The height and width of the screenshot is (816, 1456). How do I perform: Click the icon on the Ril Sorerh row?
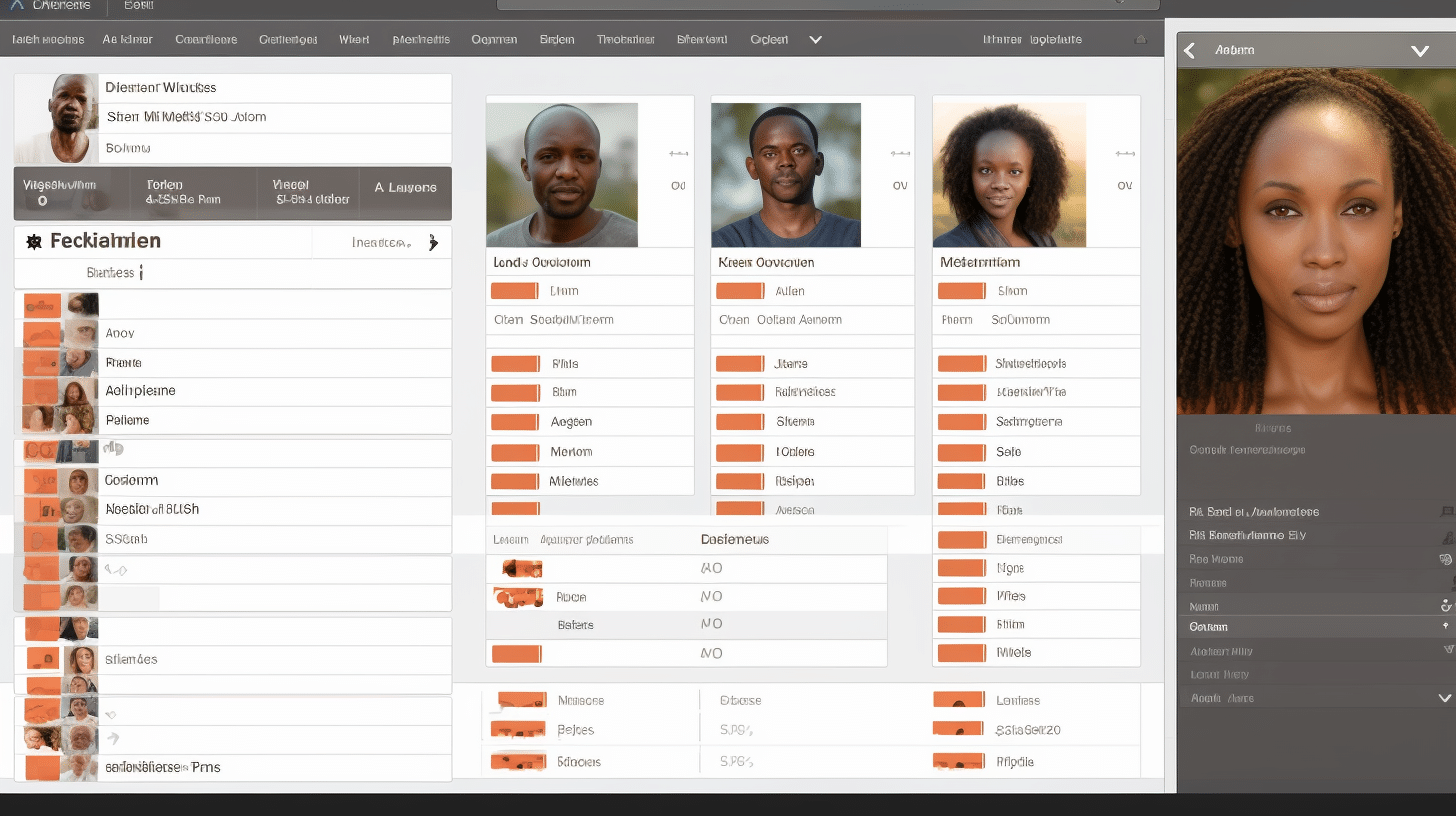pyautogui.click(x=1446, y=536)
